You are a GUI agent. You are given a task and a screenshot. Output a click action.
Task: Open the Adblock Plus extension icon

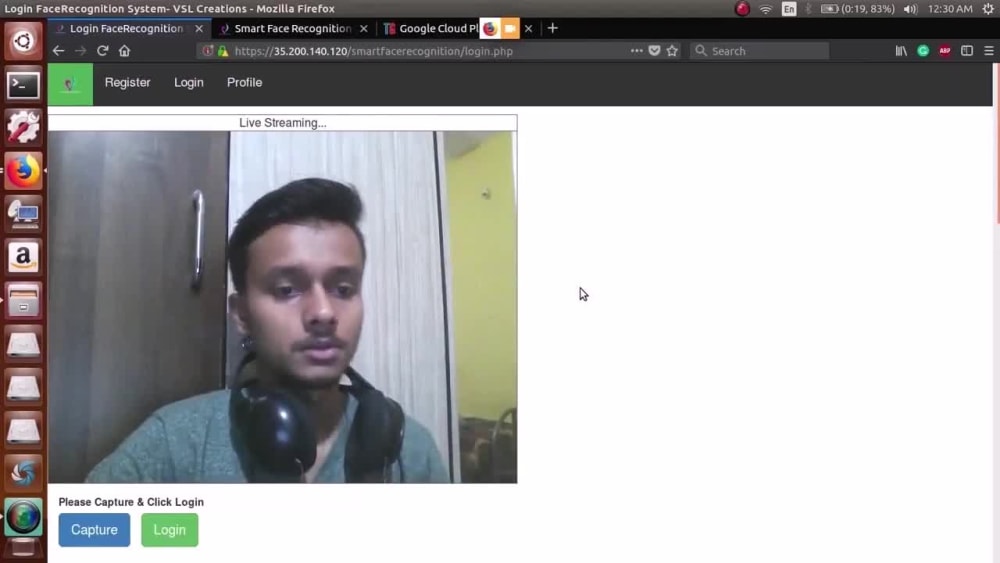pyautogui.click(x=945, y=51)
